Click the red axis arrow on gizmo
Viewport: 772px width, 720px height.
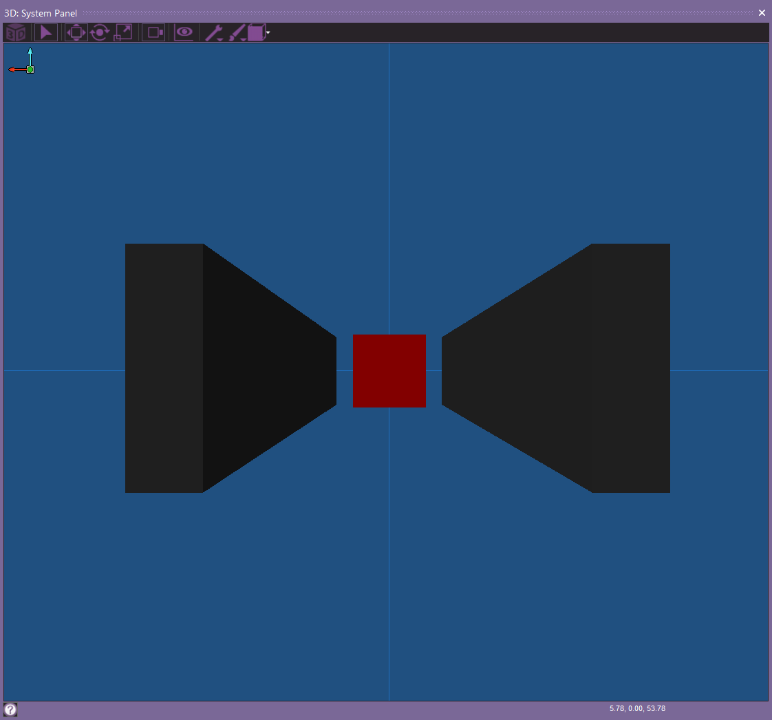14,70
